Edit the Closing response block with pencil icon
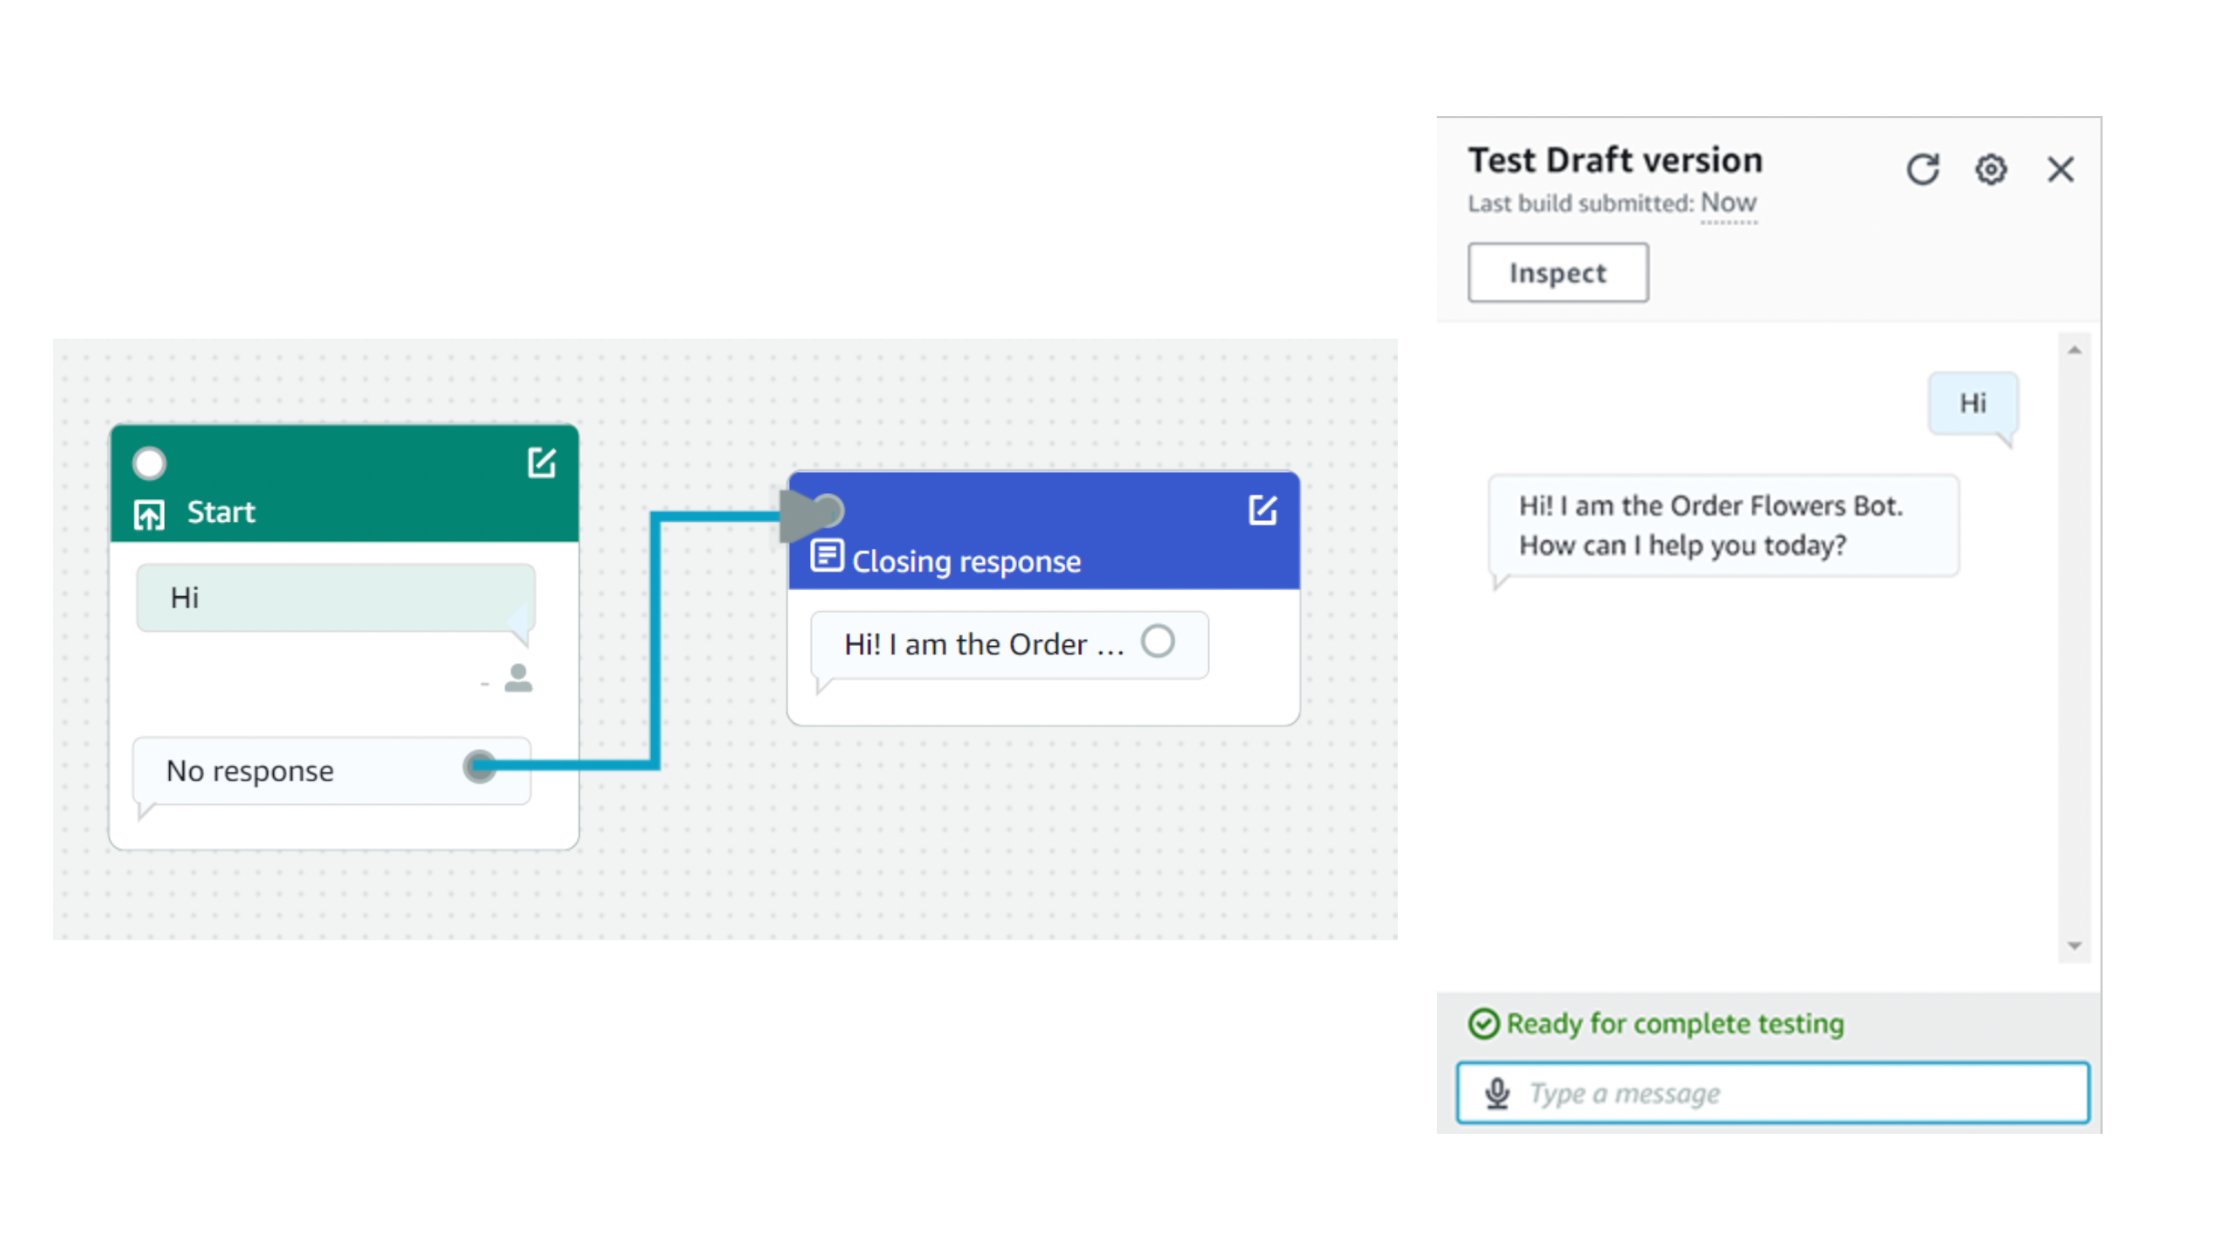The width and height of the screenshot is (2240, 1260). tap(1263, 510)
